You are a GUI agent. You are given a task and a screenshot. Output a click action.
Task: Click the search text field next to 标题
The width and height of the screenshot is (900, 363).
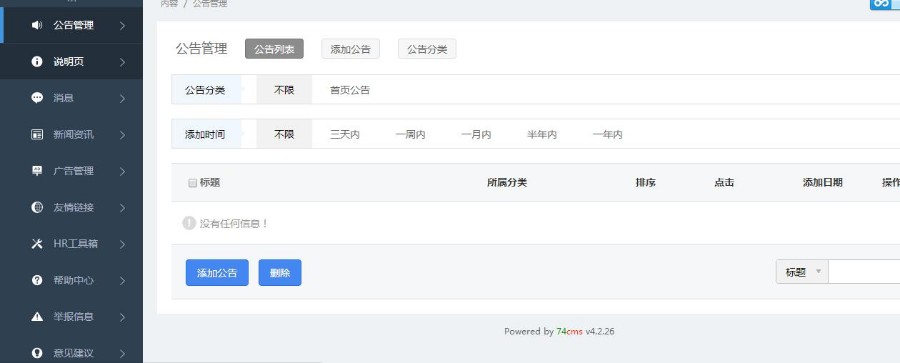(864, 272)
